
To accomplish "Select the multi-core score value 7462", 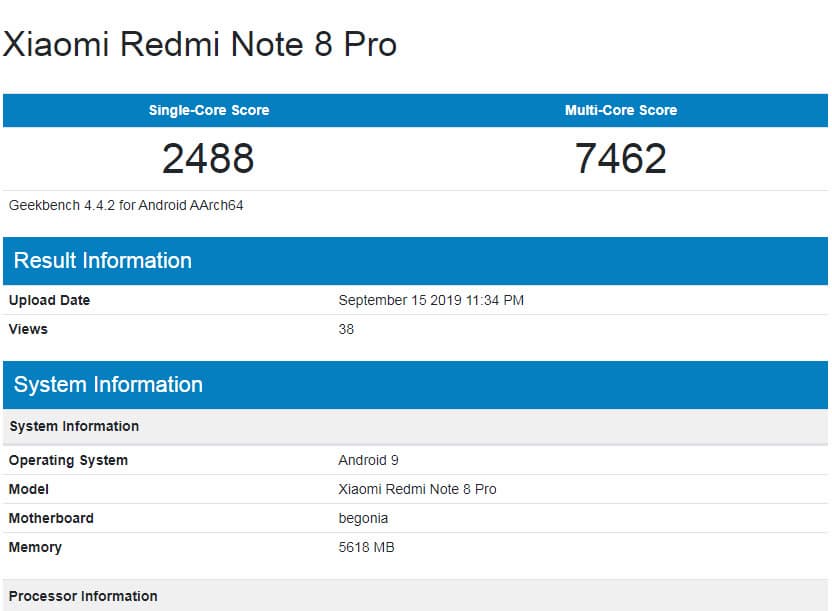I will click(x=621, y=158).
